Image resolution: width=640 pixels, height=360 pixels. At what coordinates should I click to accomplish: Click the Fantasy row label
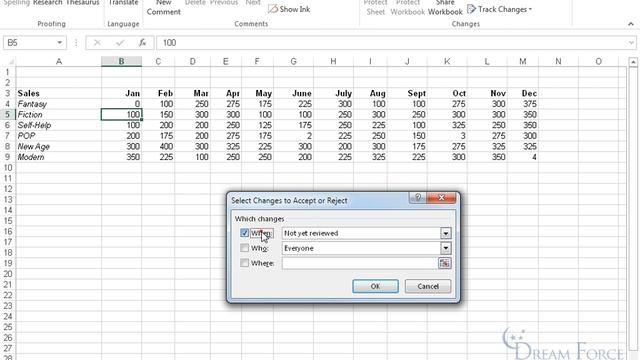[x=59, y=104]
